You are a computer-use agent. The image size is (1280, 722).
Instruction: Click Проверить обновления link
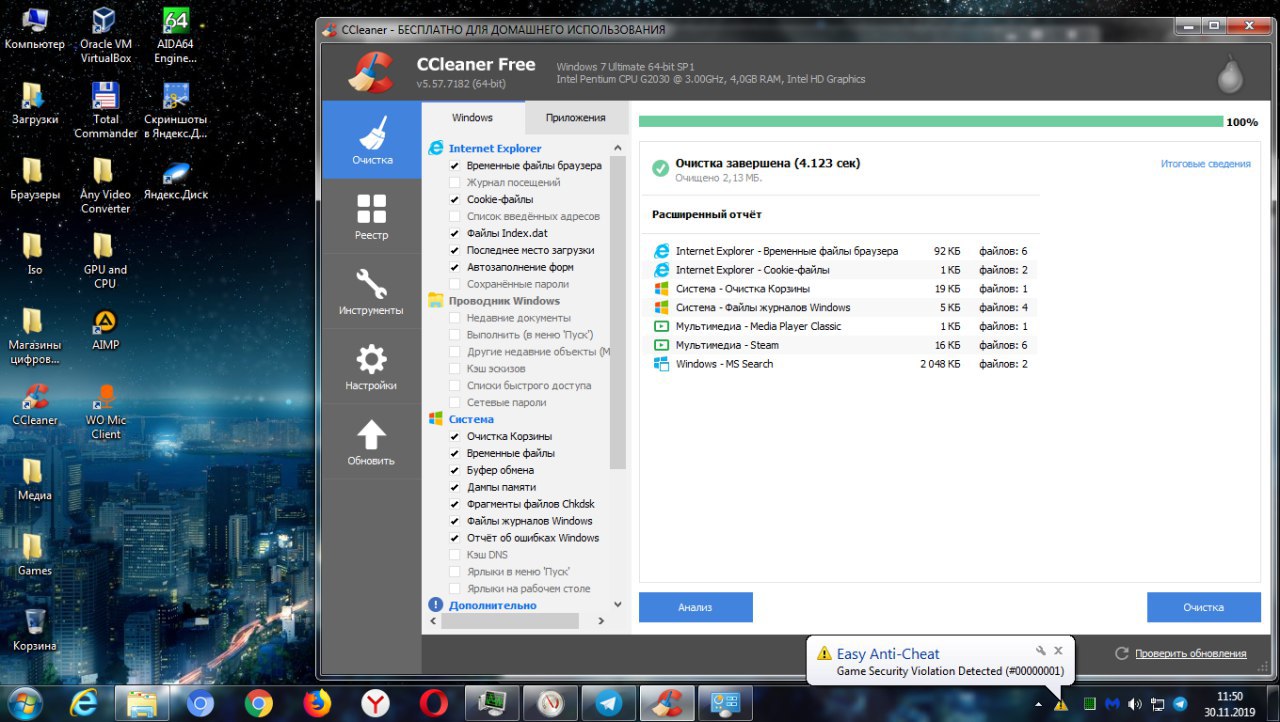(x=1190, y=654)
